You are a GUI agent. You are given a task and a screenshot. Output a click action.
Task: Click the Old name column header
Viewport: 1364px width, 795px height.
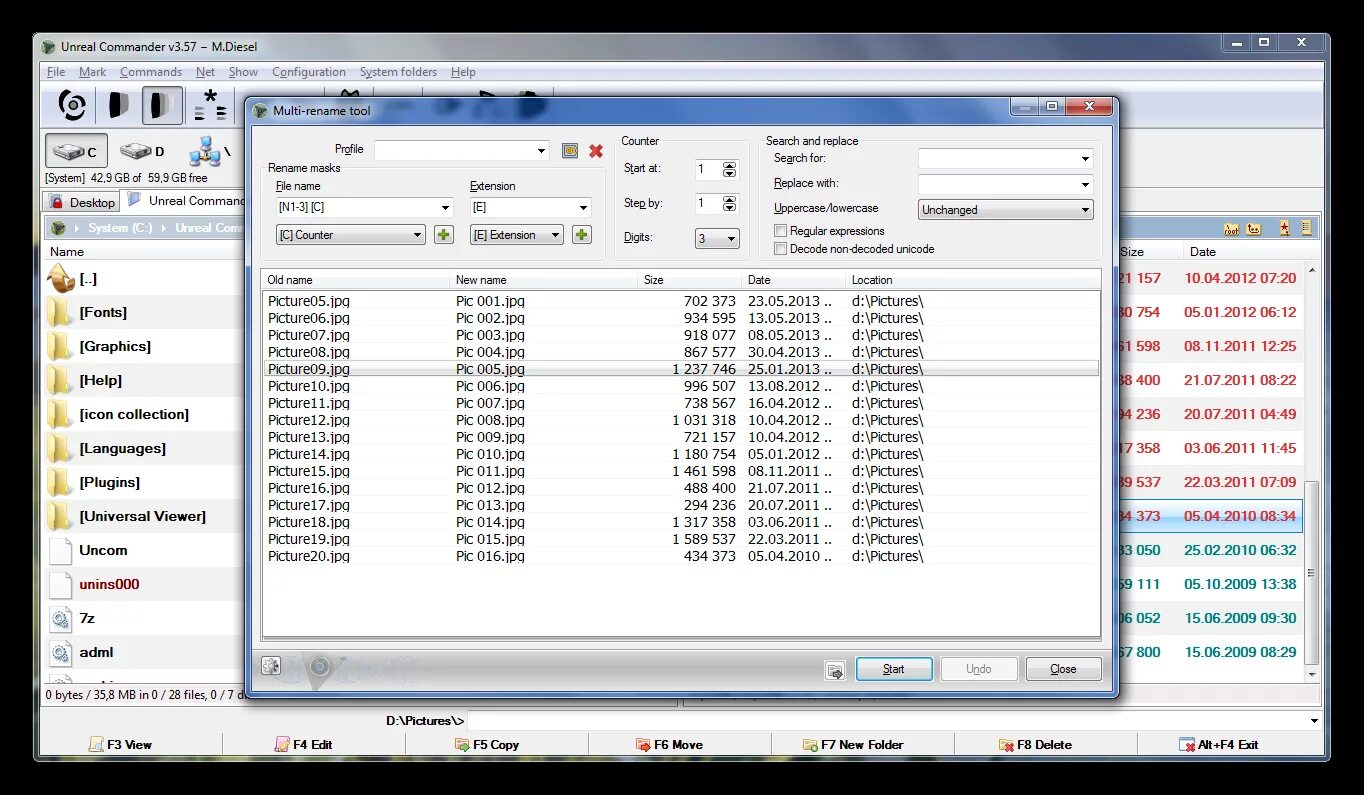coord(355,280)
